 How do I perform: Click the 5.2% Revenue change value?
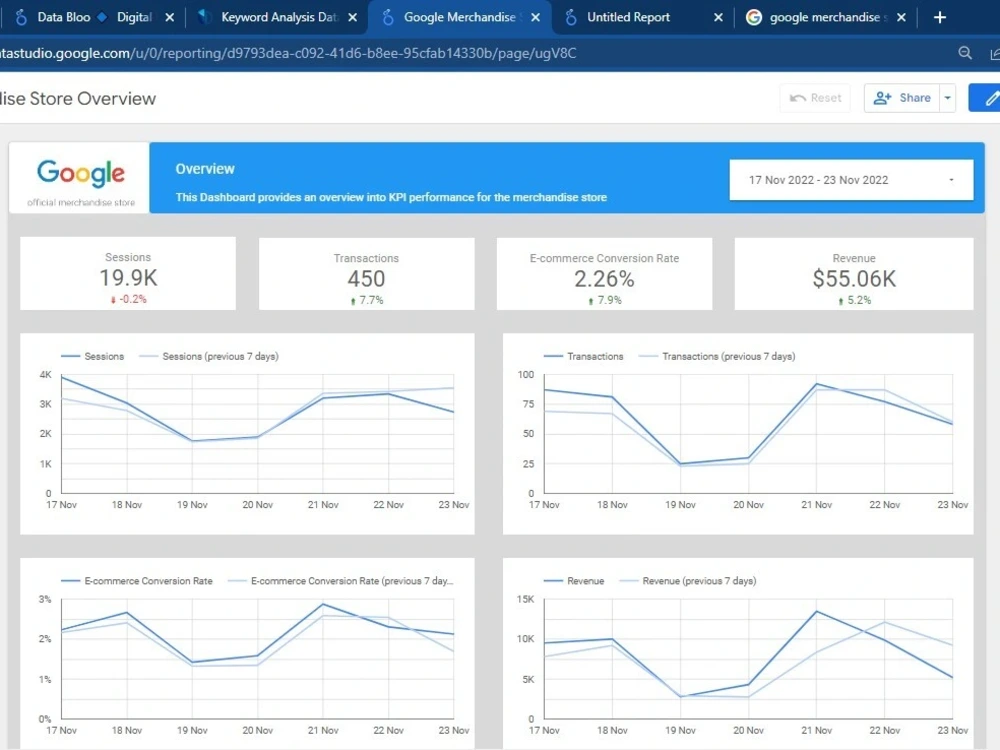coord(855,300)
